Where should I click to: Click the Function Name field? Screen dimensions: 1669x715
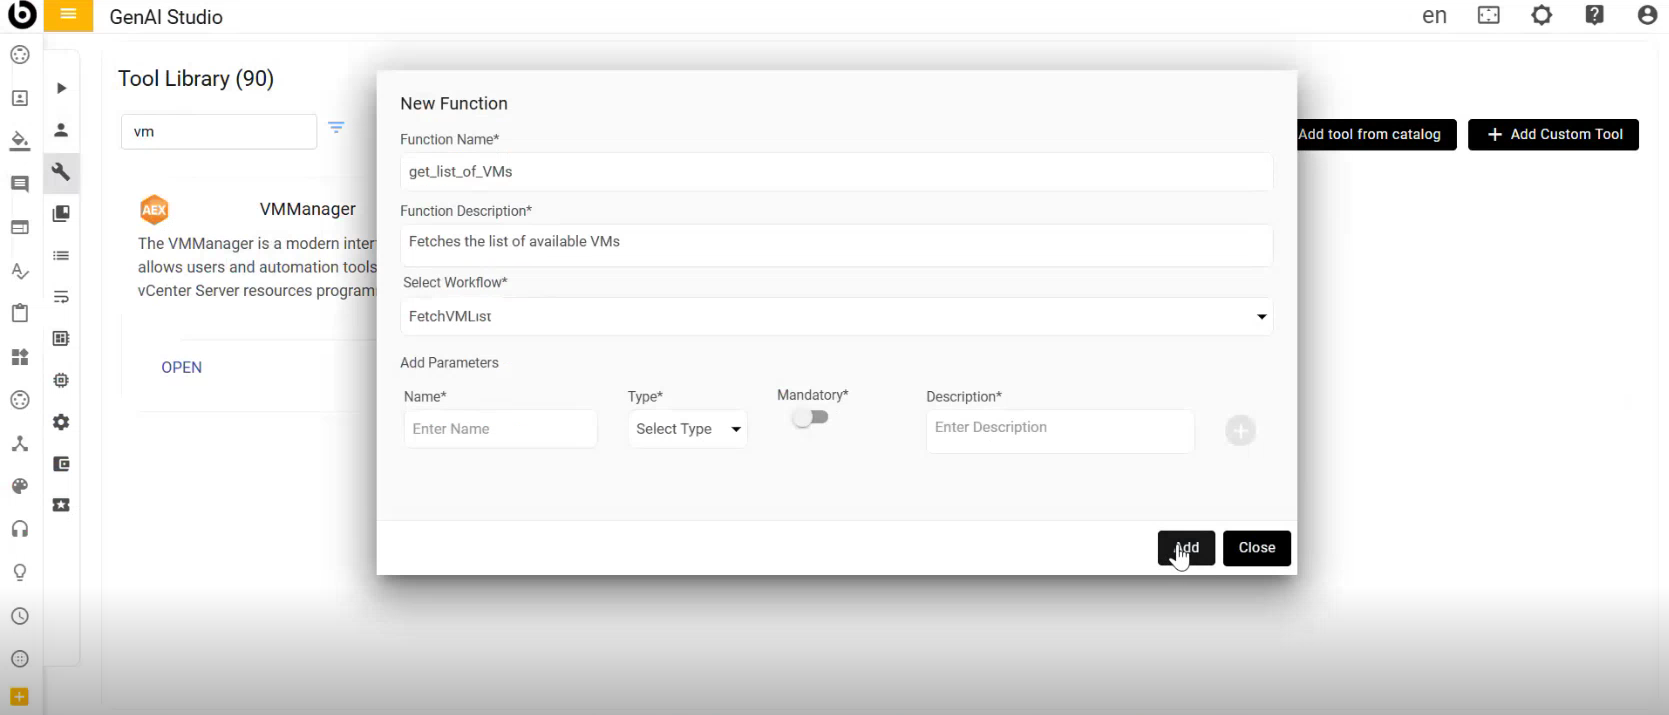point(837,172)
